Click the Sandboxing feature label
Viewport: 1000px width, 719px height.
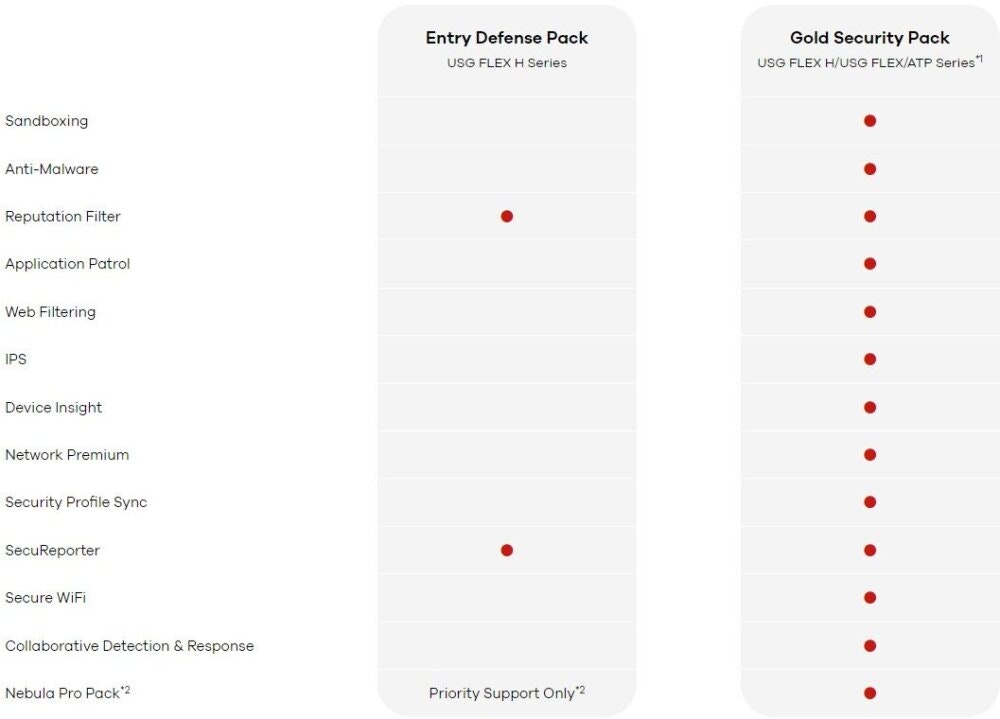click(47, 121)
